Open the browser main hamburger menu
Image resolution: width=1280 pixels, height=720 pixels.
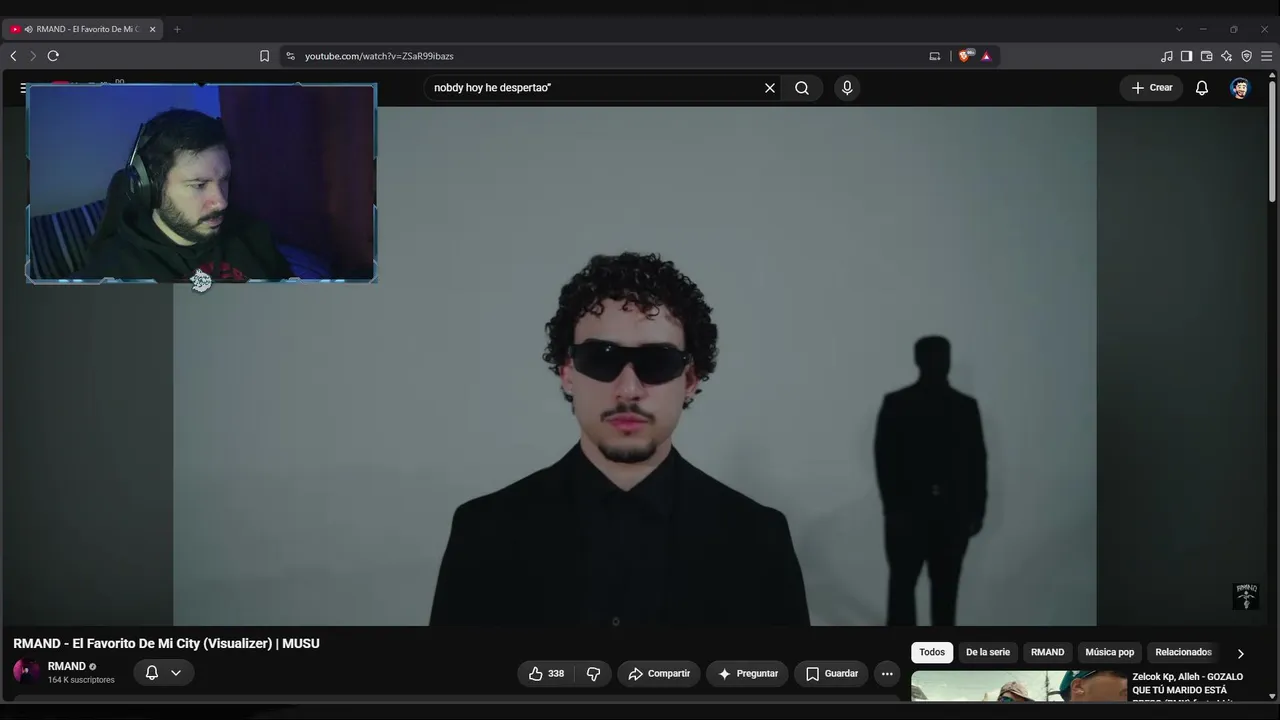coord(1266,56)
